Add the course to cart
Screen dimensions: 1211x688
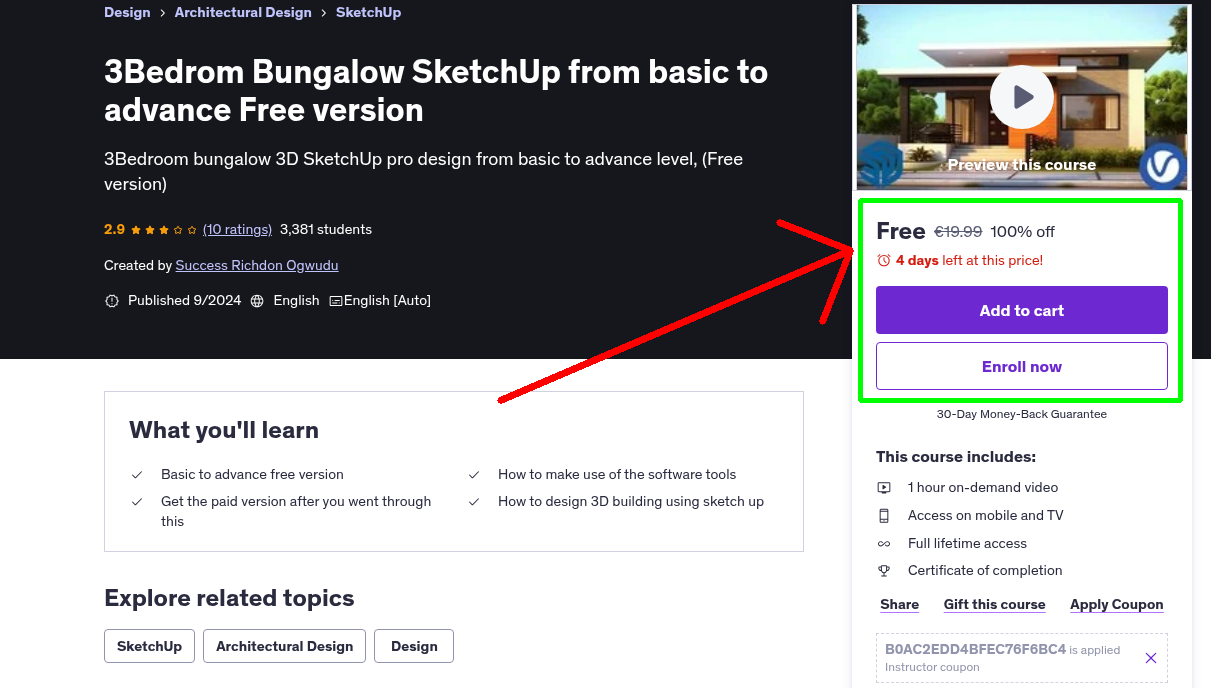1021,310
